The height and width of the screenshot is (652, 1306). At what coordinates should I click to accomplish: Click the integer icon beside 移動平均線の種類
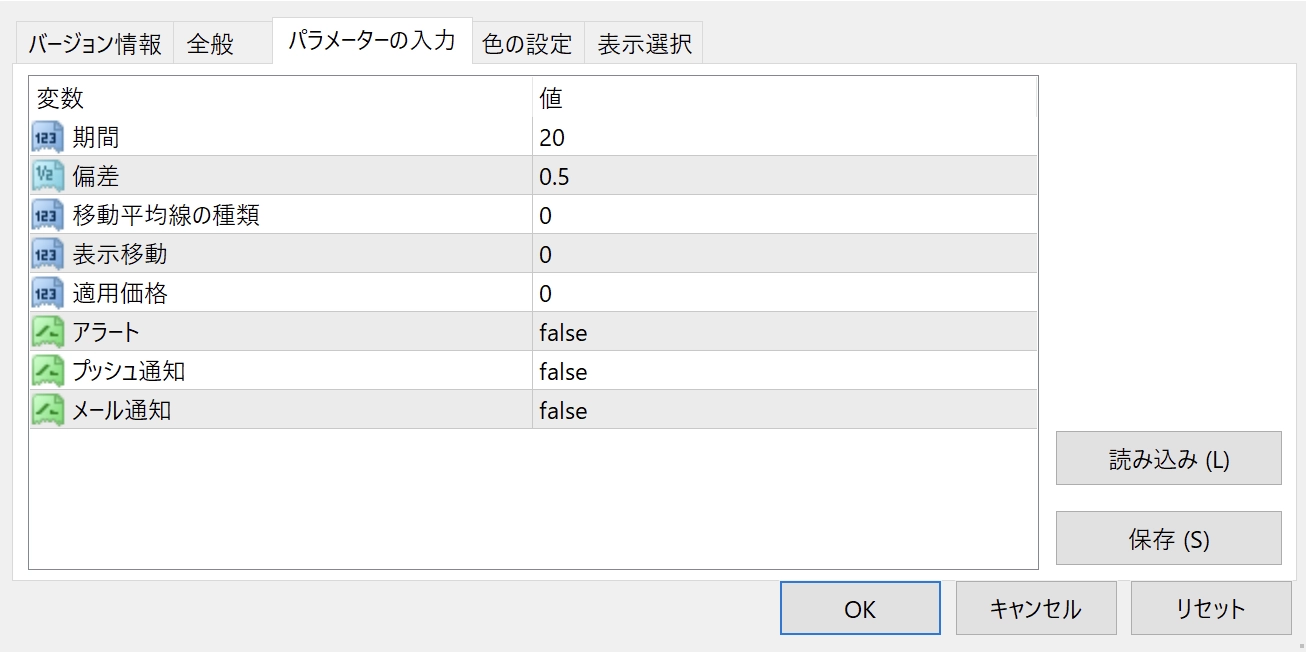tap(47, 215)
